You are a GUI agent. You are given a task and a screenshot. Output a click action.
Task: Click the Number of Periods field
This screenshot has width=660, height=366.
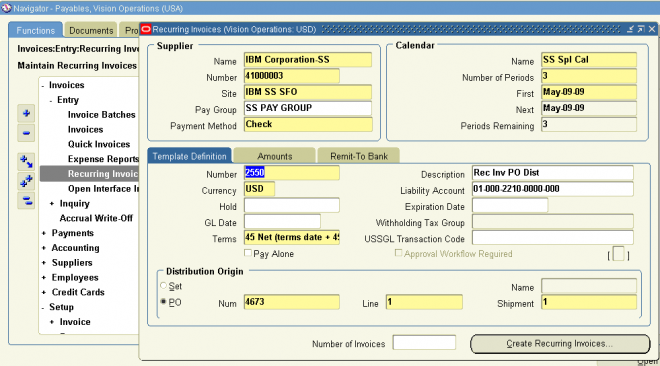coord(589,76)
